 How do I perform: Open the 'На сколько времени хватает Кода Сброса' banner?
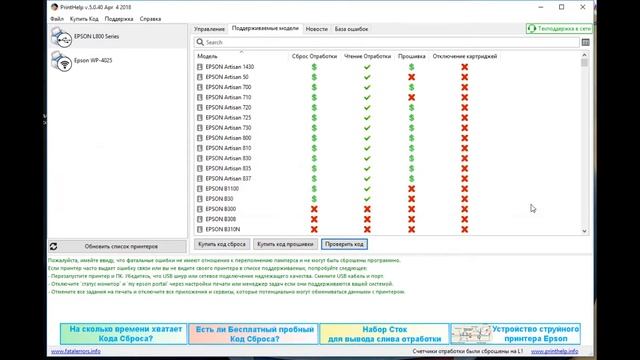point(124,334)
